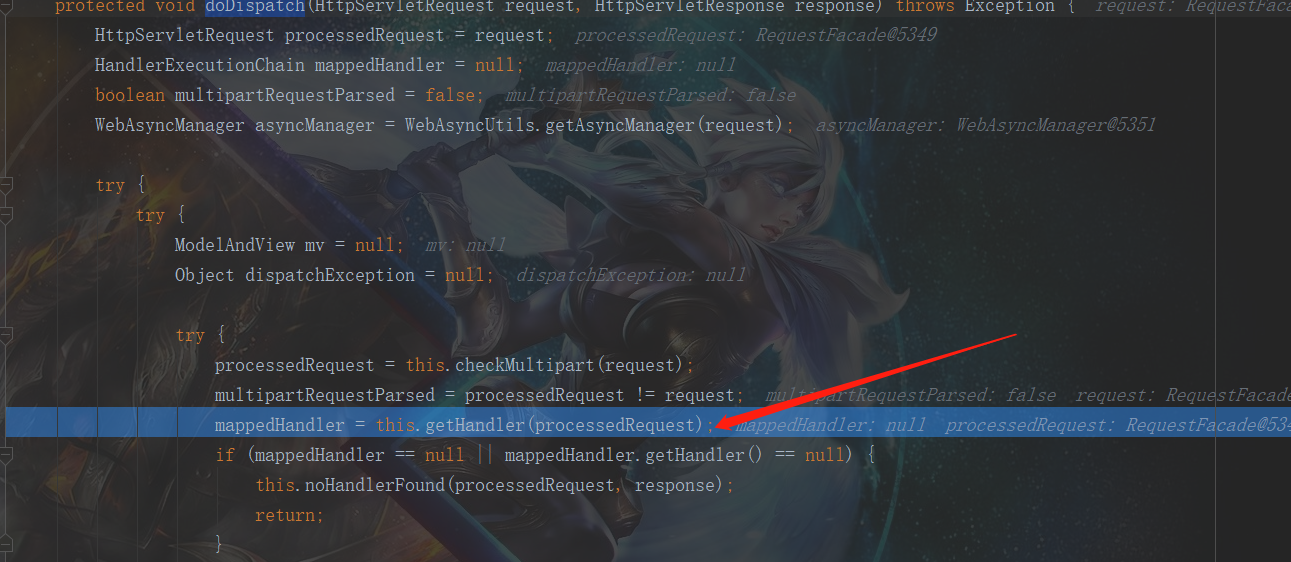Collapse the innermost try block fold marker
The image size is (1291, 562).
pos(6,335)
